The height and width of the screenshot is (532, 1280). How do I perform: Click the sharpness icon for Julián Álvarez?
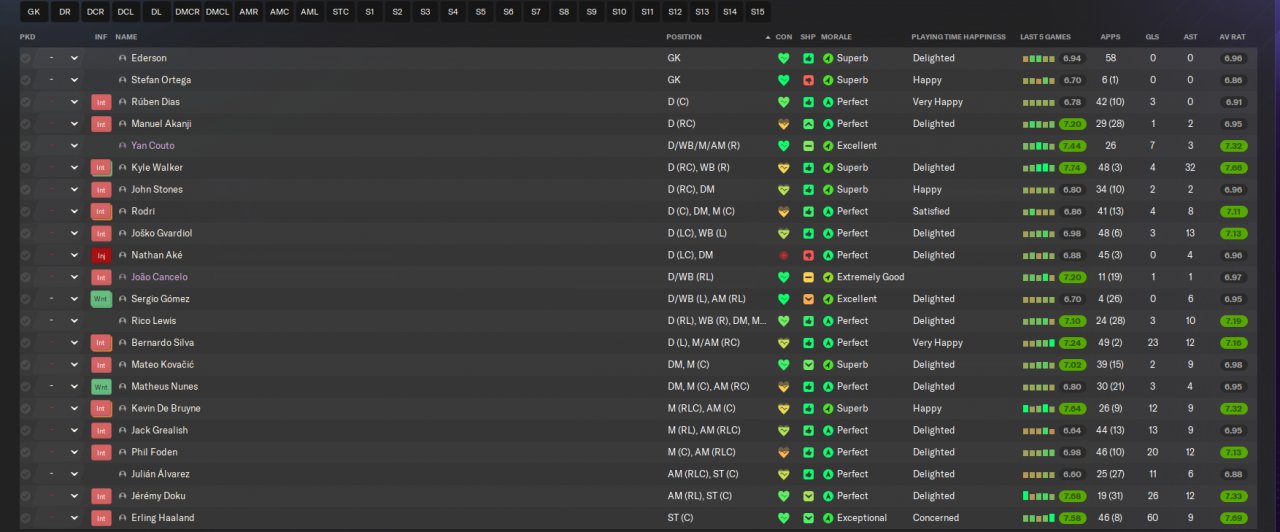point(808,474)
